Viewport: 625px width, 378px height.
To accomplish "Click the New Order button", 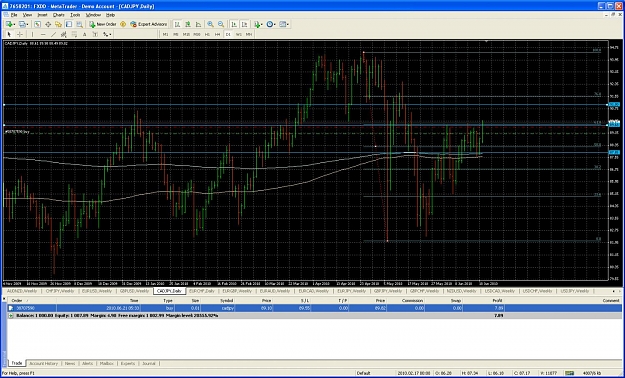I will click(x=102, y=24).
